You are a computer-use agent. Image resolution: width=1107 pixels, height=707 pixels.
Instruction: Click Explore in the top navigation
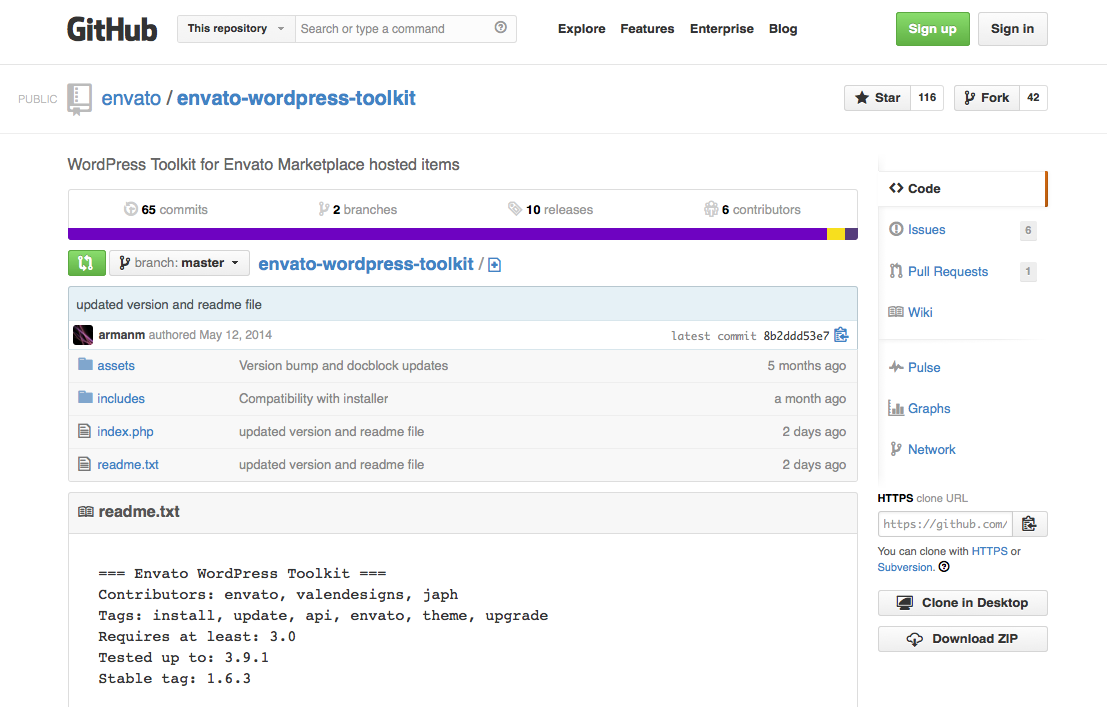tap(582, 29)
